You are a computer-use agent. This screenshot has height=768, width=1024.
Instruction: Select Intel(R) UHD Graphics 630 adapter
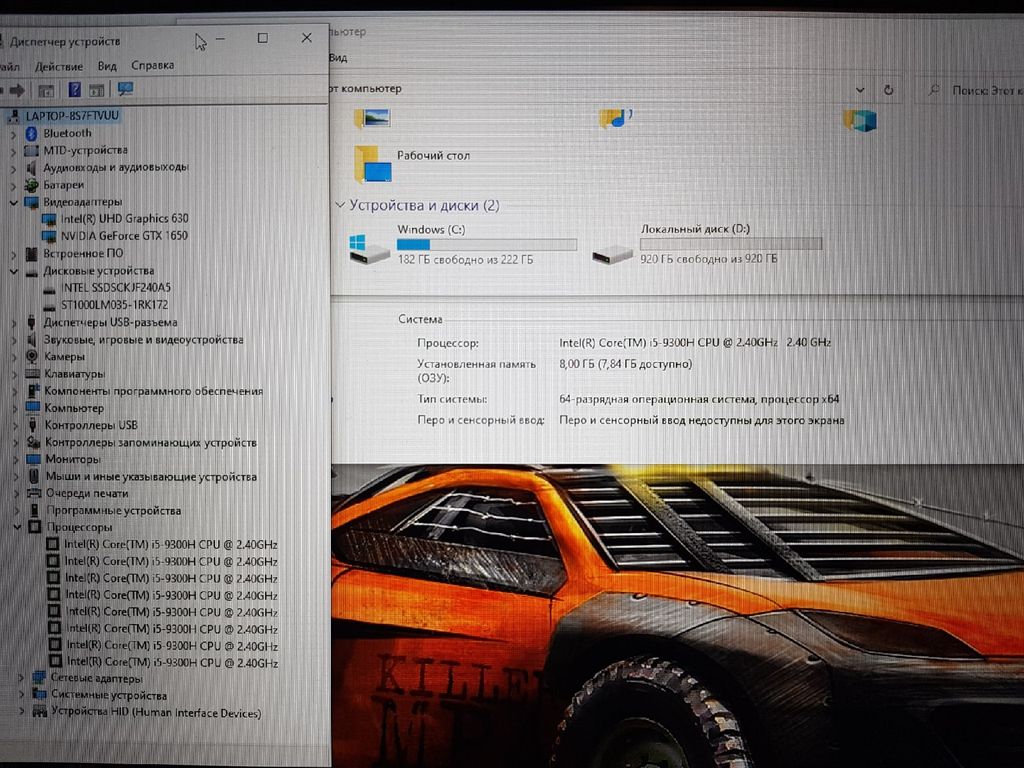pyautogui.click(x=125, y=219)
